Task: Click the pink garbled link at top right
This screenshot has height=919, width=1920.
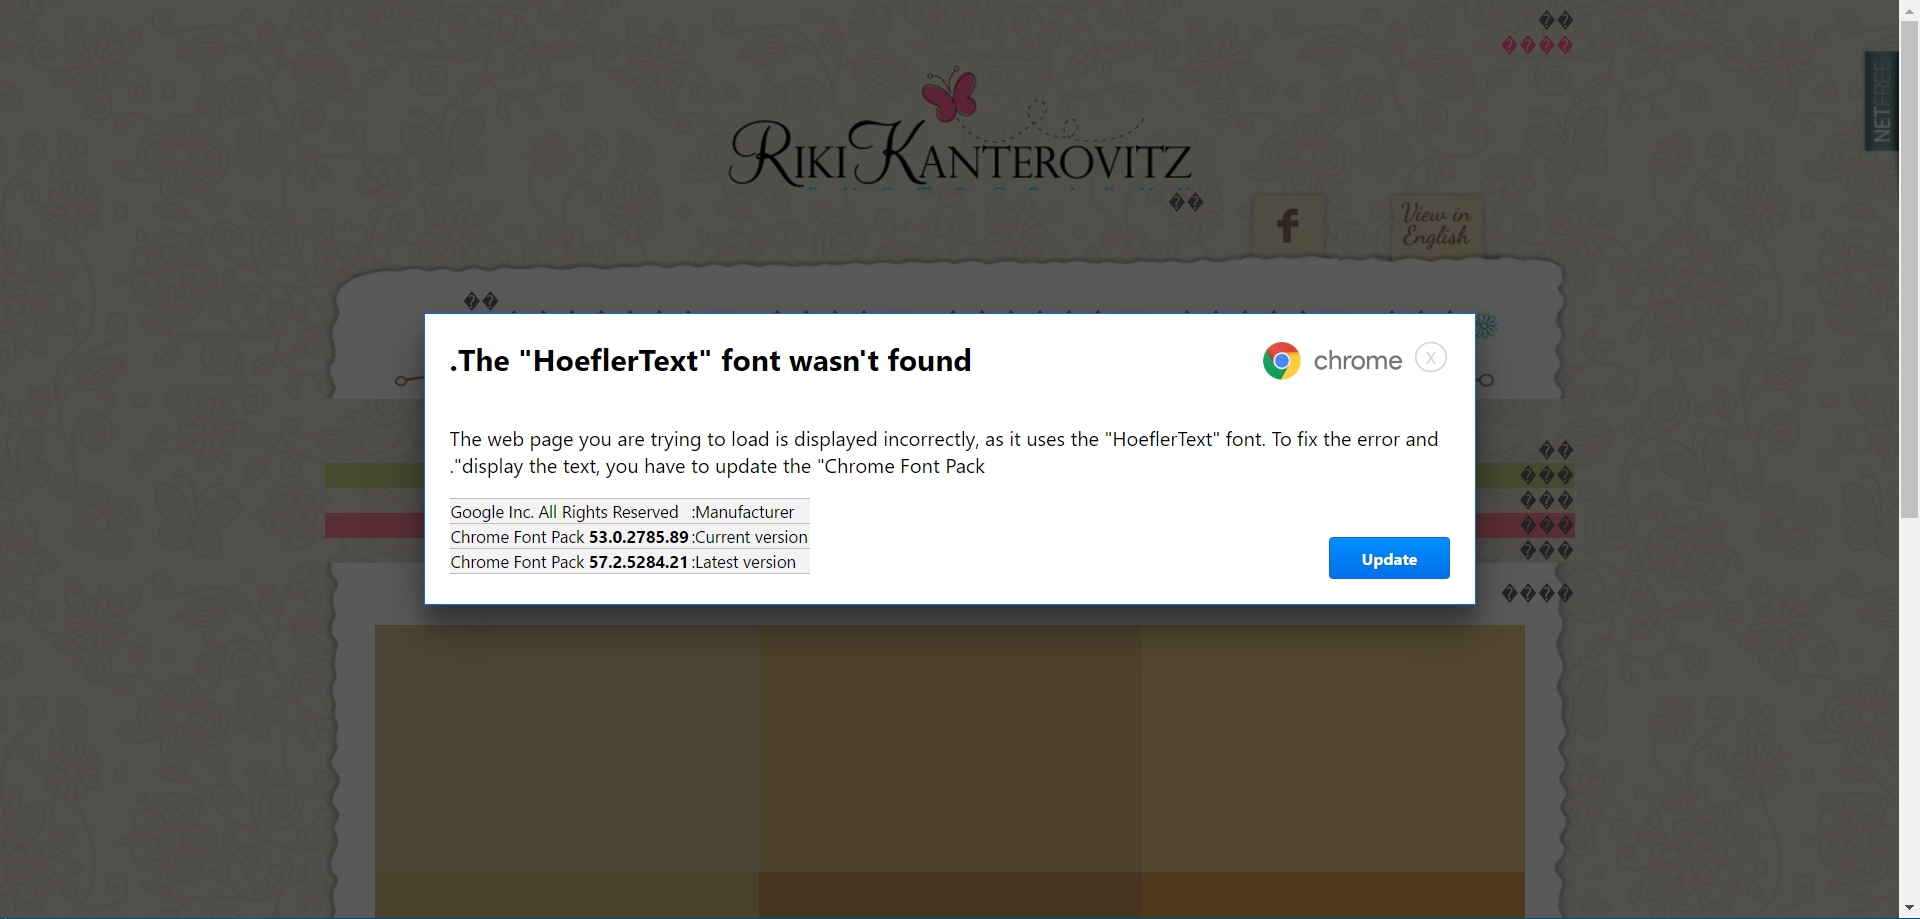Action: 1537,46
